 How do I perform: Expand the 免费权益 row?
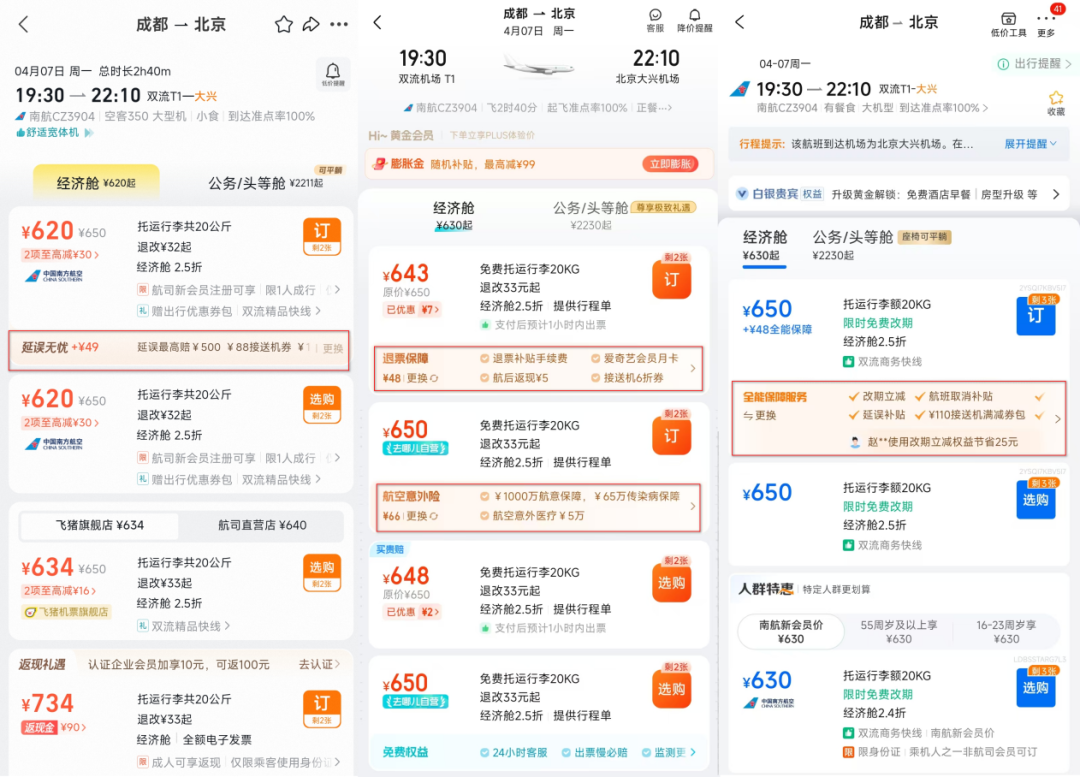(x=539, y=752)
